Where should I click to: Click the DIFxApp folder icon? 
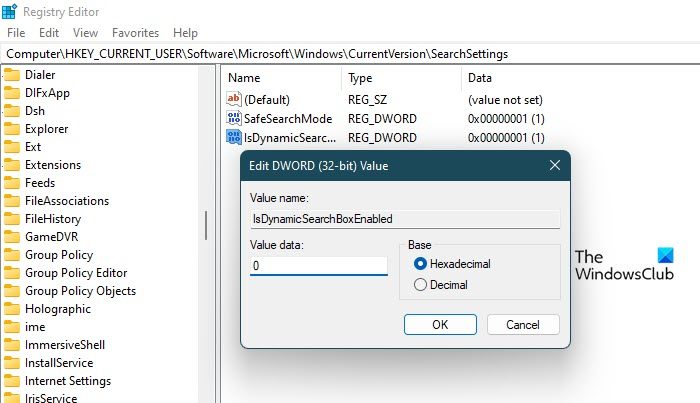12,93
